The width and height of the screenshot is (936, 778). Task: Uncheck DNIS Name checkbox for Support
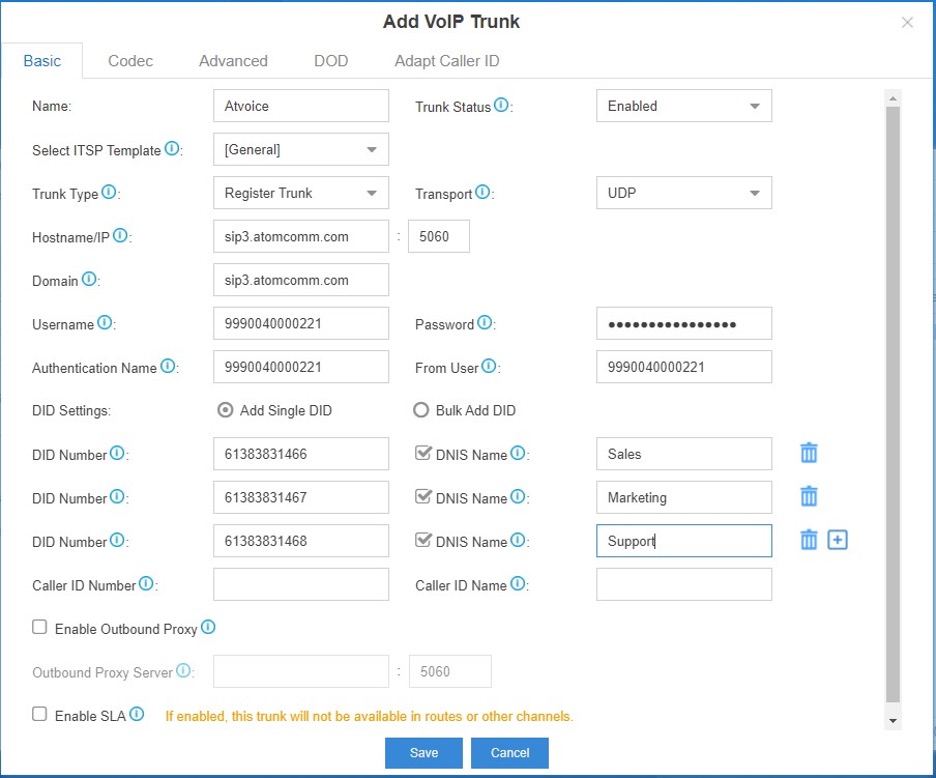point(423,540)
